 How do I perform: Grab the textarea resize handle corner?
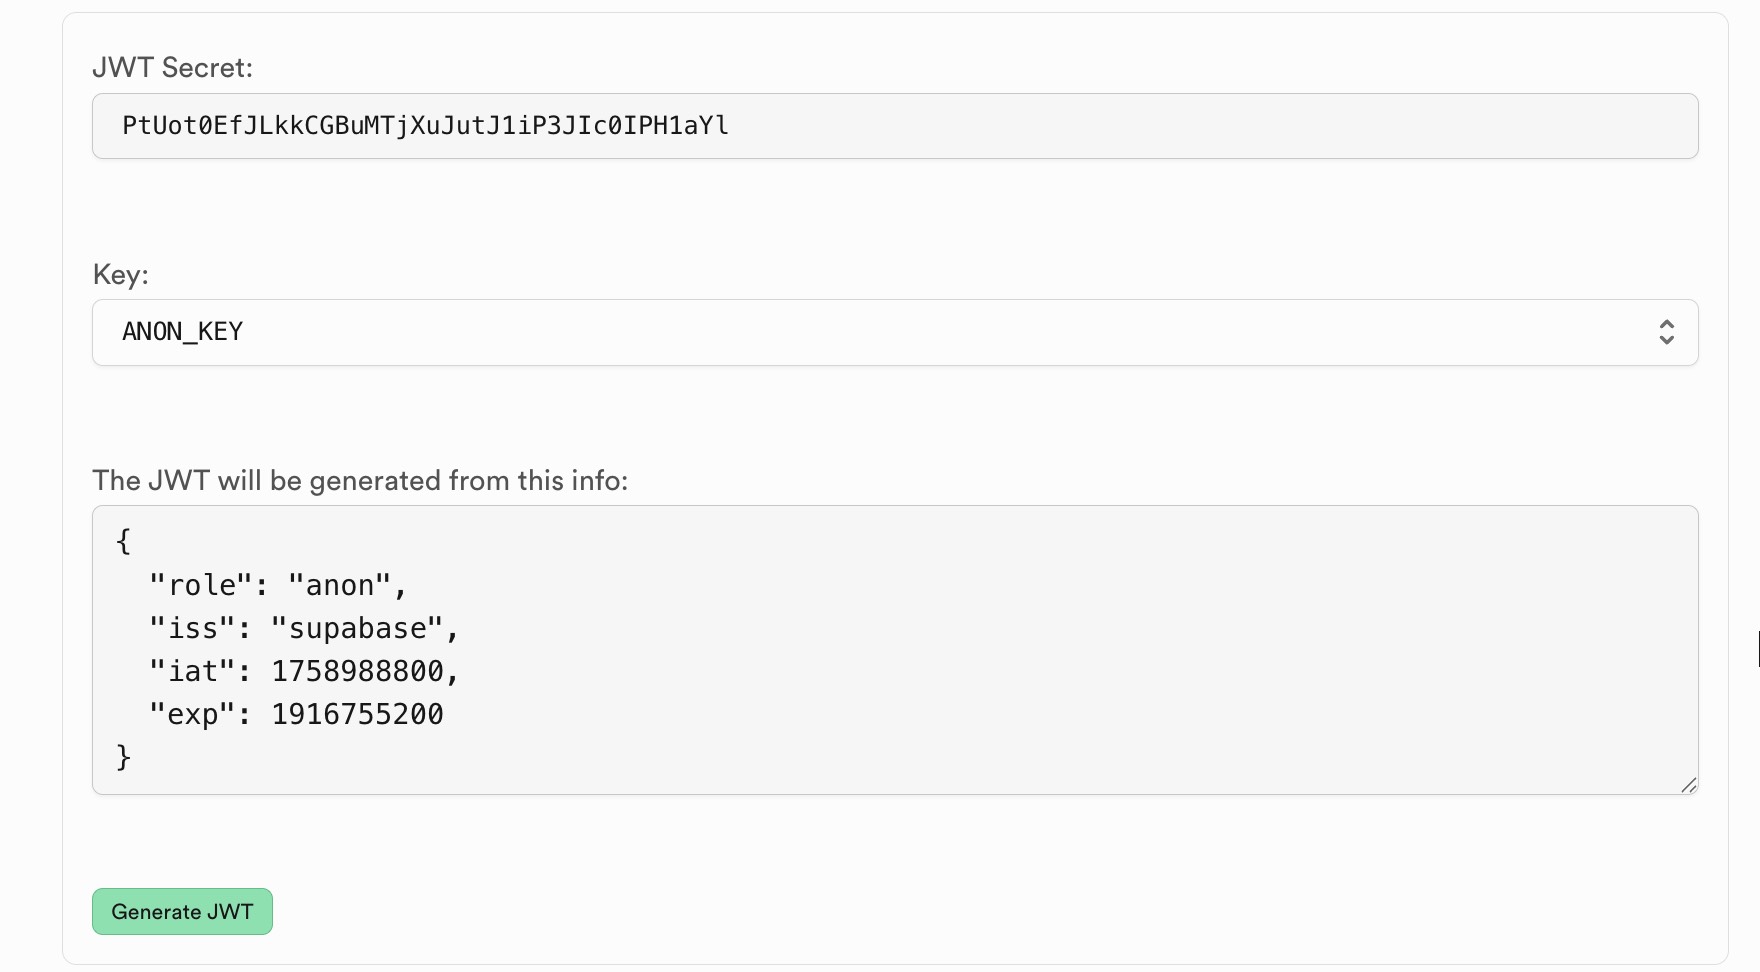(x=1689, y=785)
